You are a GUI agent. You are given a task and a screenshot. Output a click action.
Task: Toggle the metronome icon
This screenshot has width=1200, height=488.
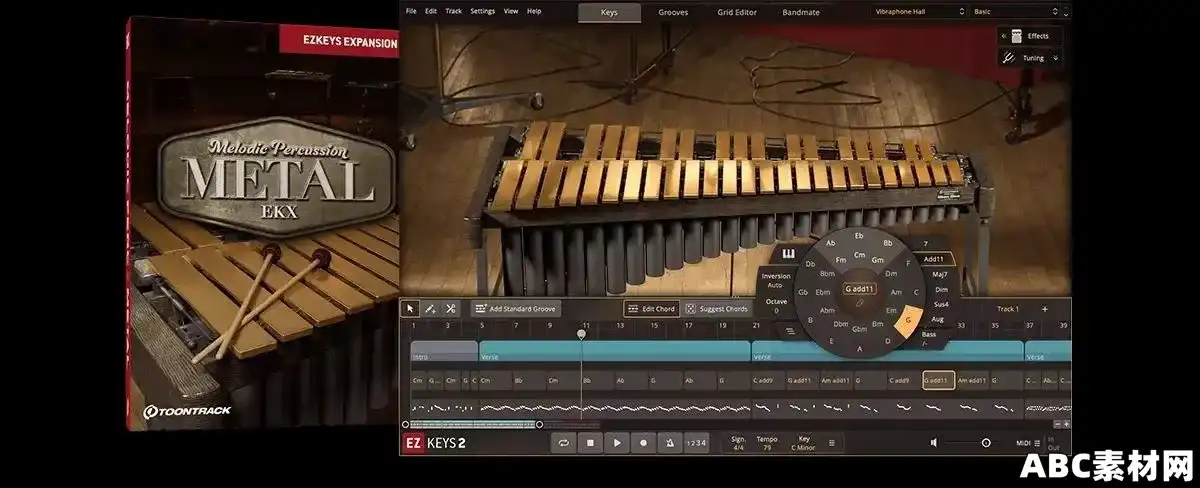(669, 442)
